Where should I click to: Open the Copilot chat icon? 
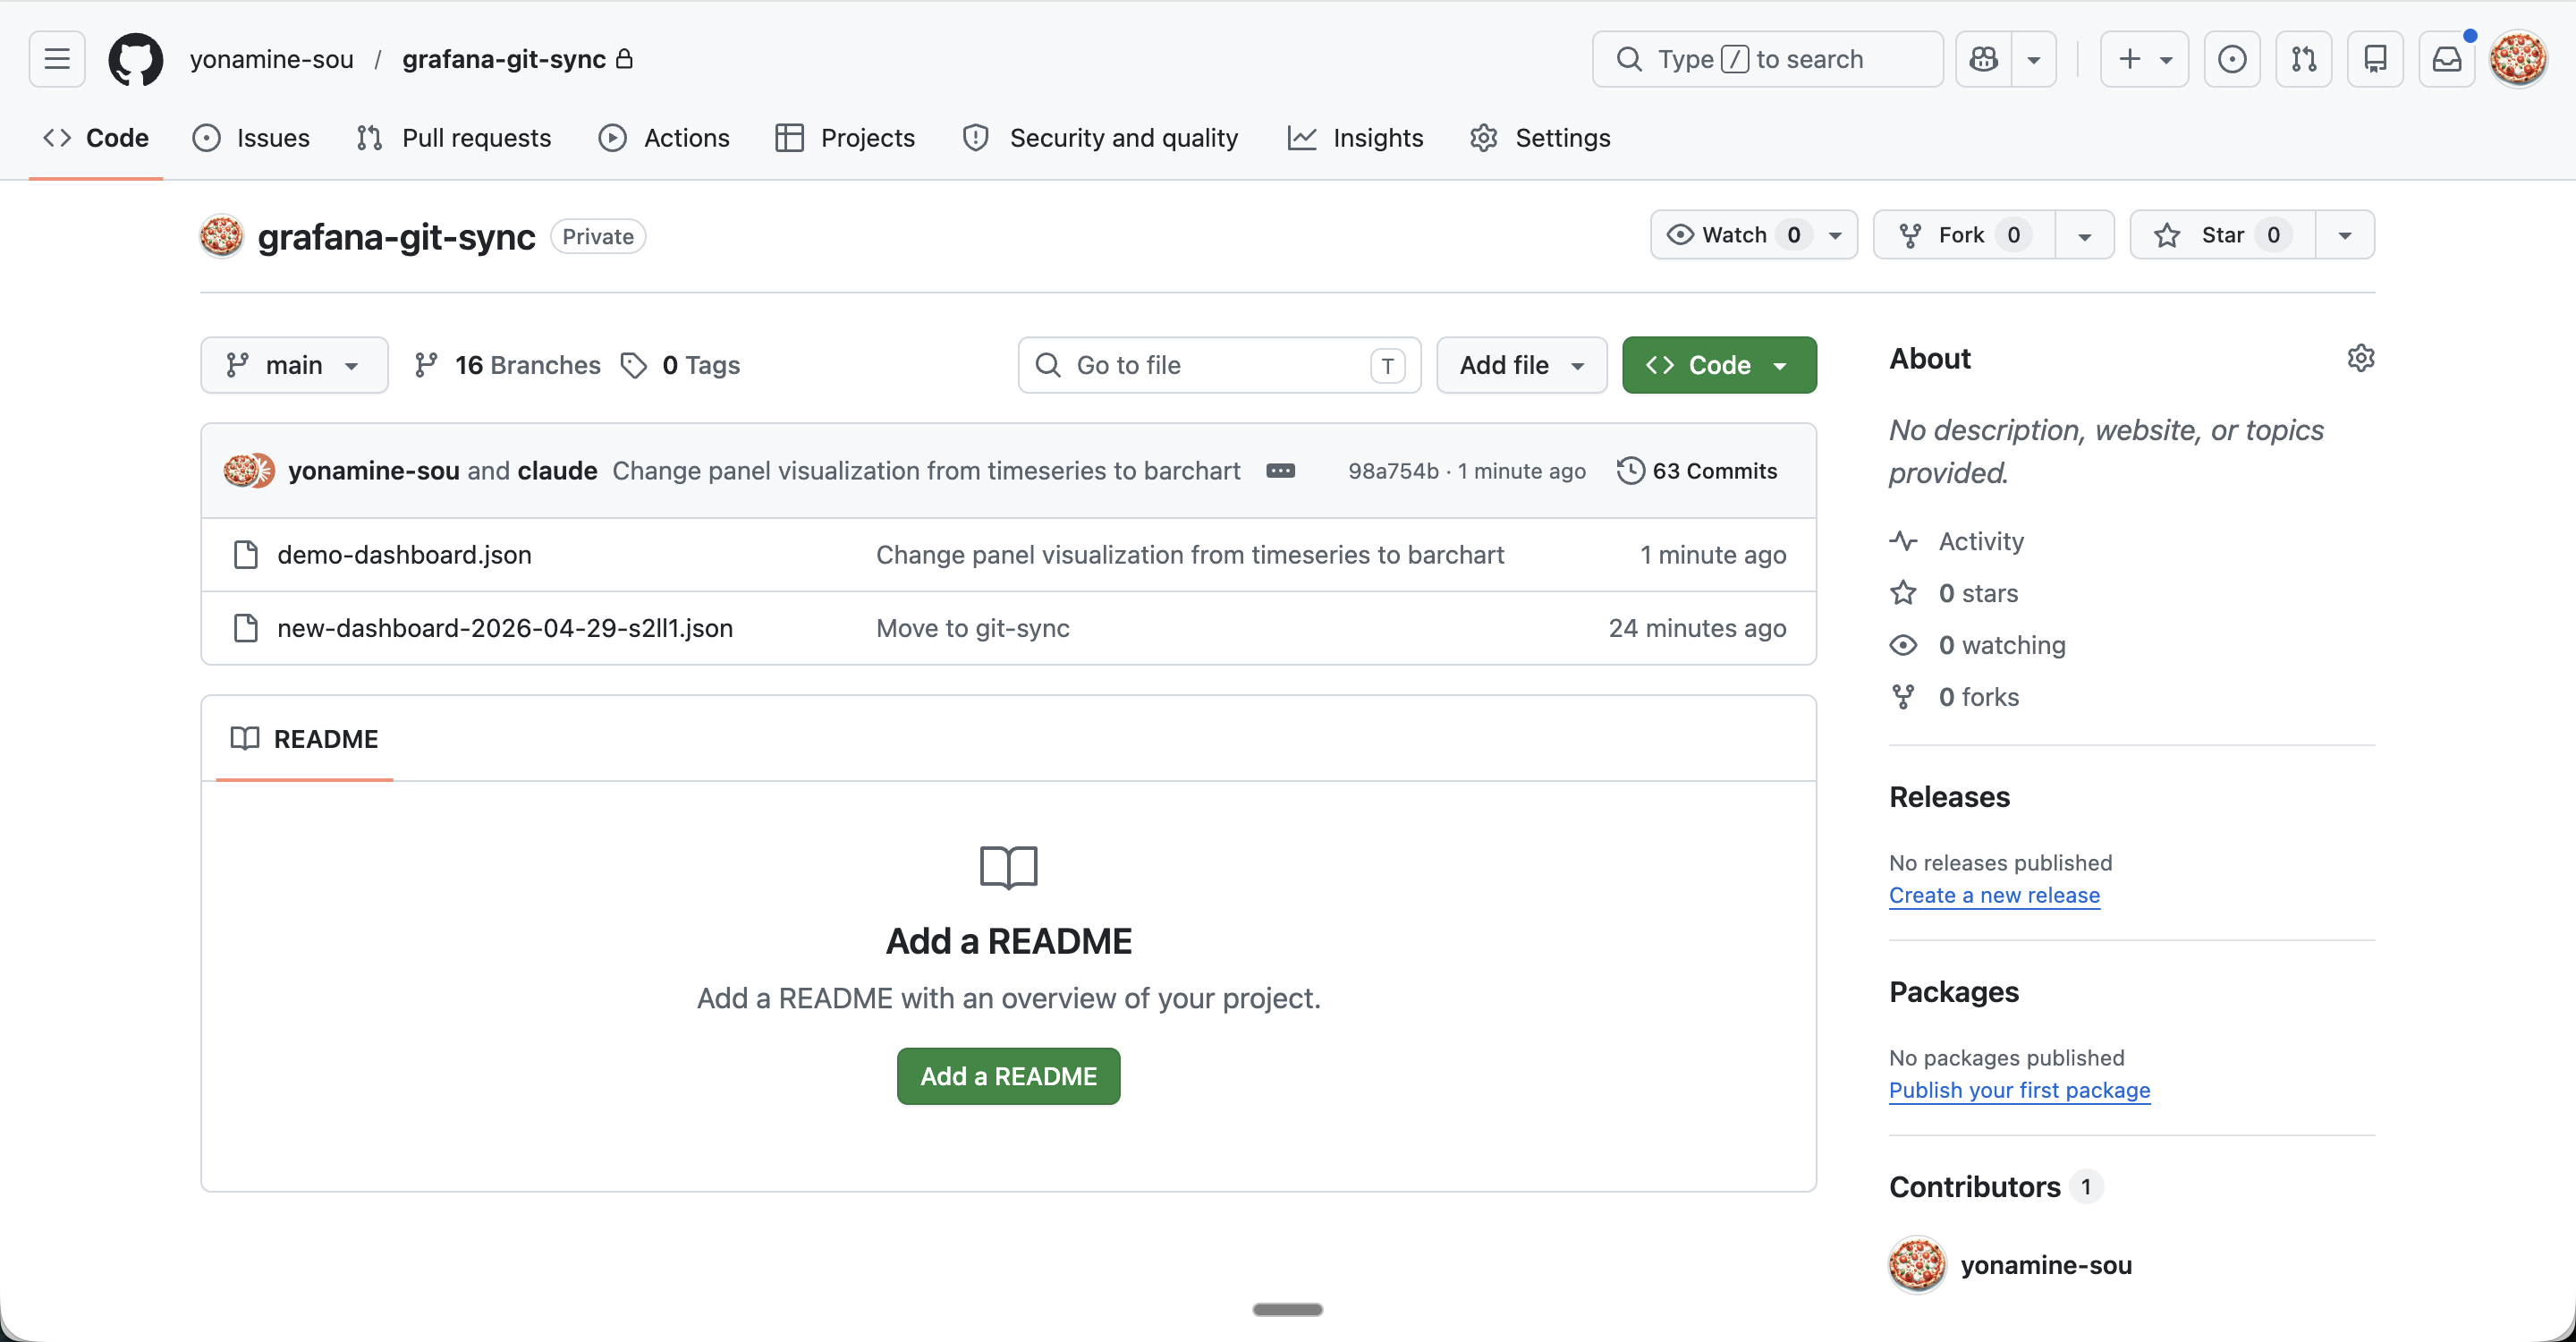(1984, 59)
